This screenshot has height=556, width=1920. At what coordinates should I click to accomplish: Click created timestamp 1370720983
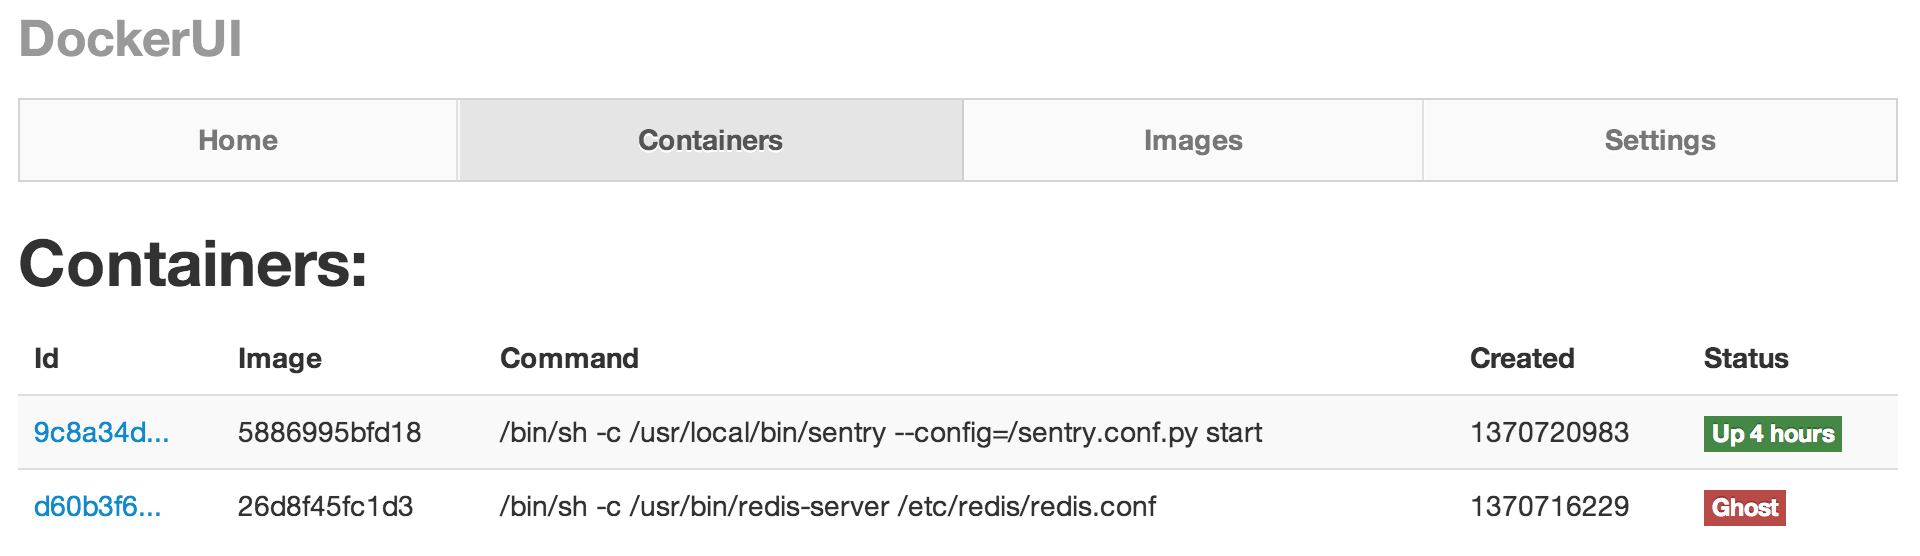(x=1549, y=433)
